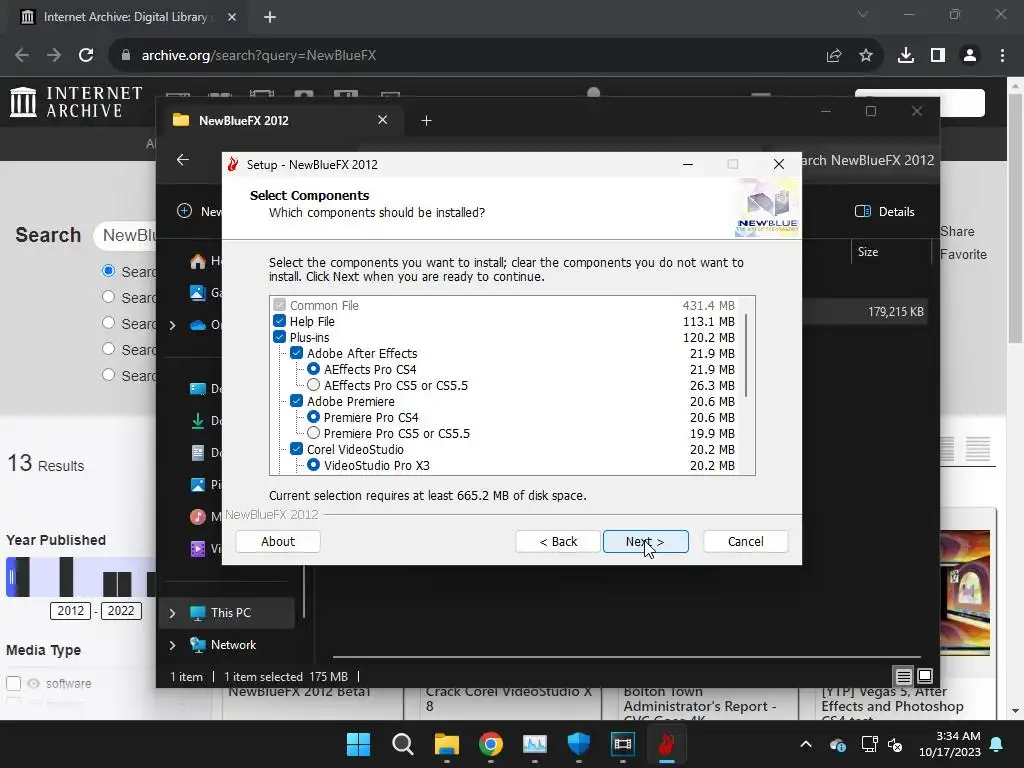Click the Home icon in Explorer sidebar

(x=198, y=261)
